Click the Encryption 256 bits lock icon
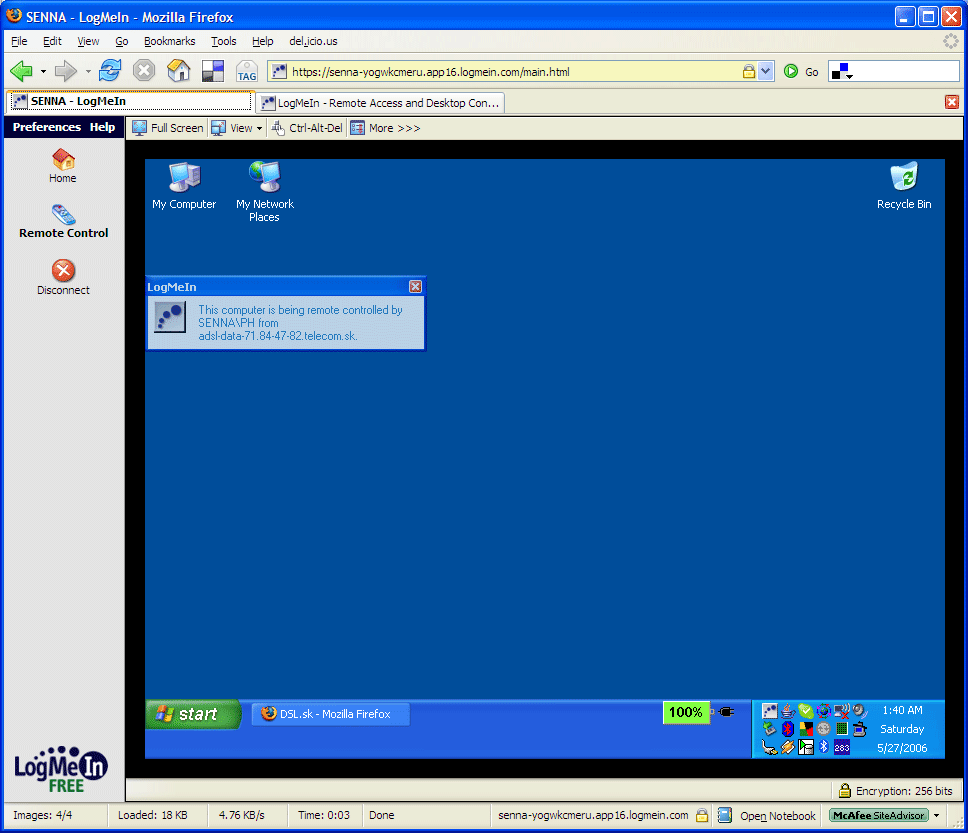 pos(845,790)
